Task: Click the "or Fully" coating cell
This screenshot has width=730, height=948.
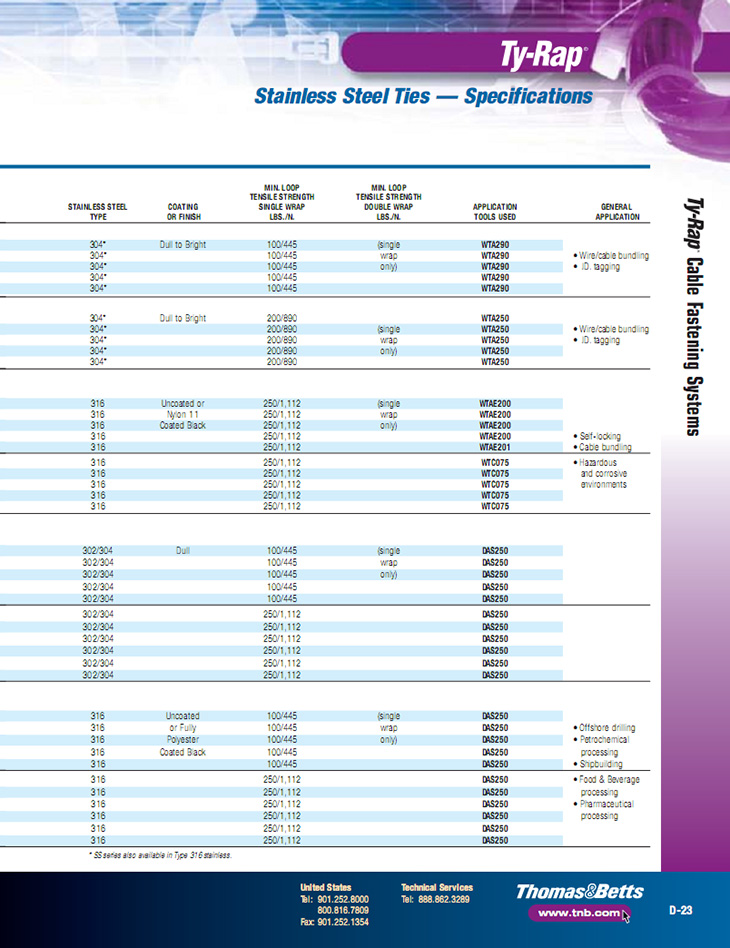Action: pos(183,728)
